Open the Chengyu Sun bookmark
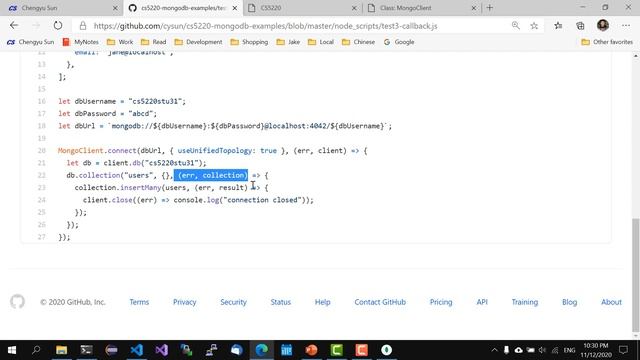Screen dimensions: 640x360 pos(31,42)
